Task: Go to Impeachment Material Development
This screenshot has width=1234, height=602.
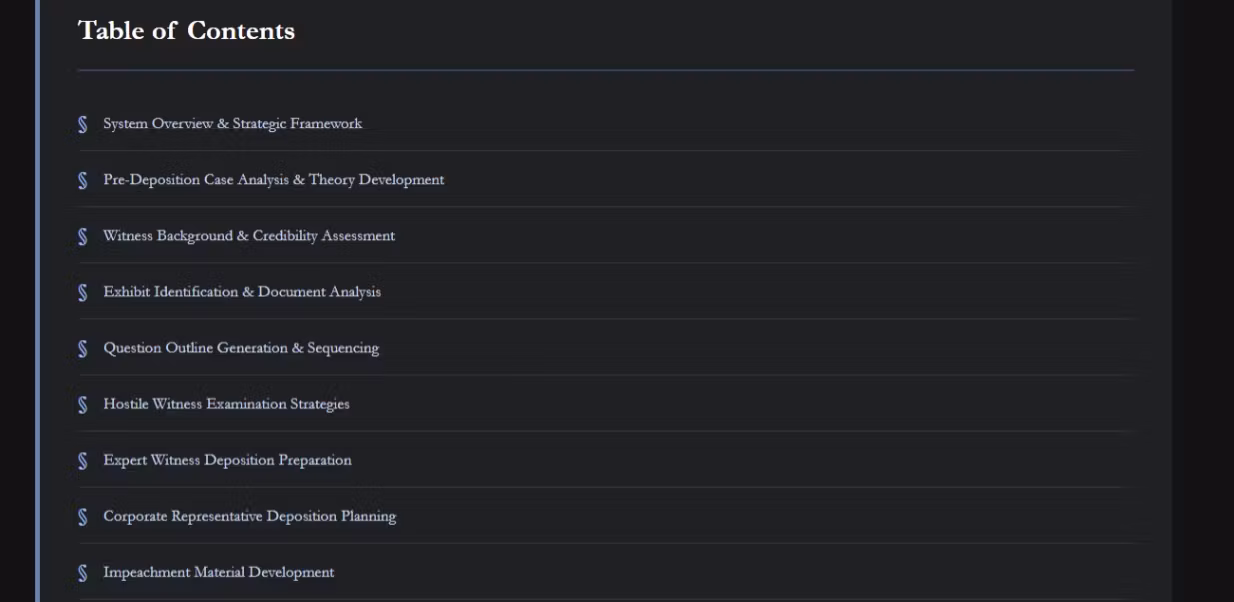Action: [x=218, y=572]
